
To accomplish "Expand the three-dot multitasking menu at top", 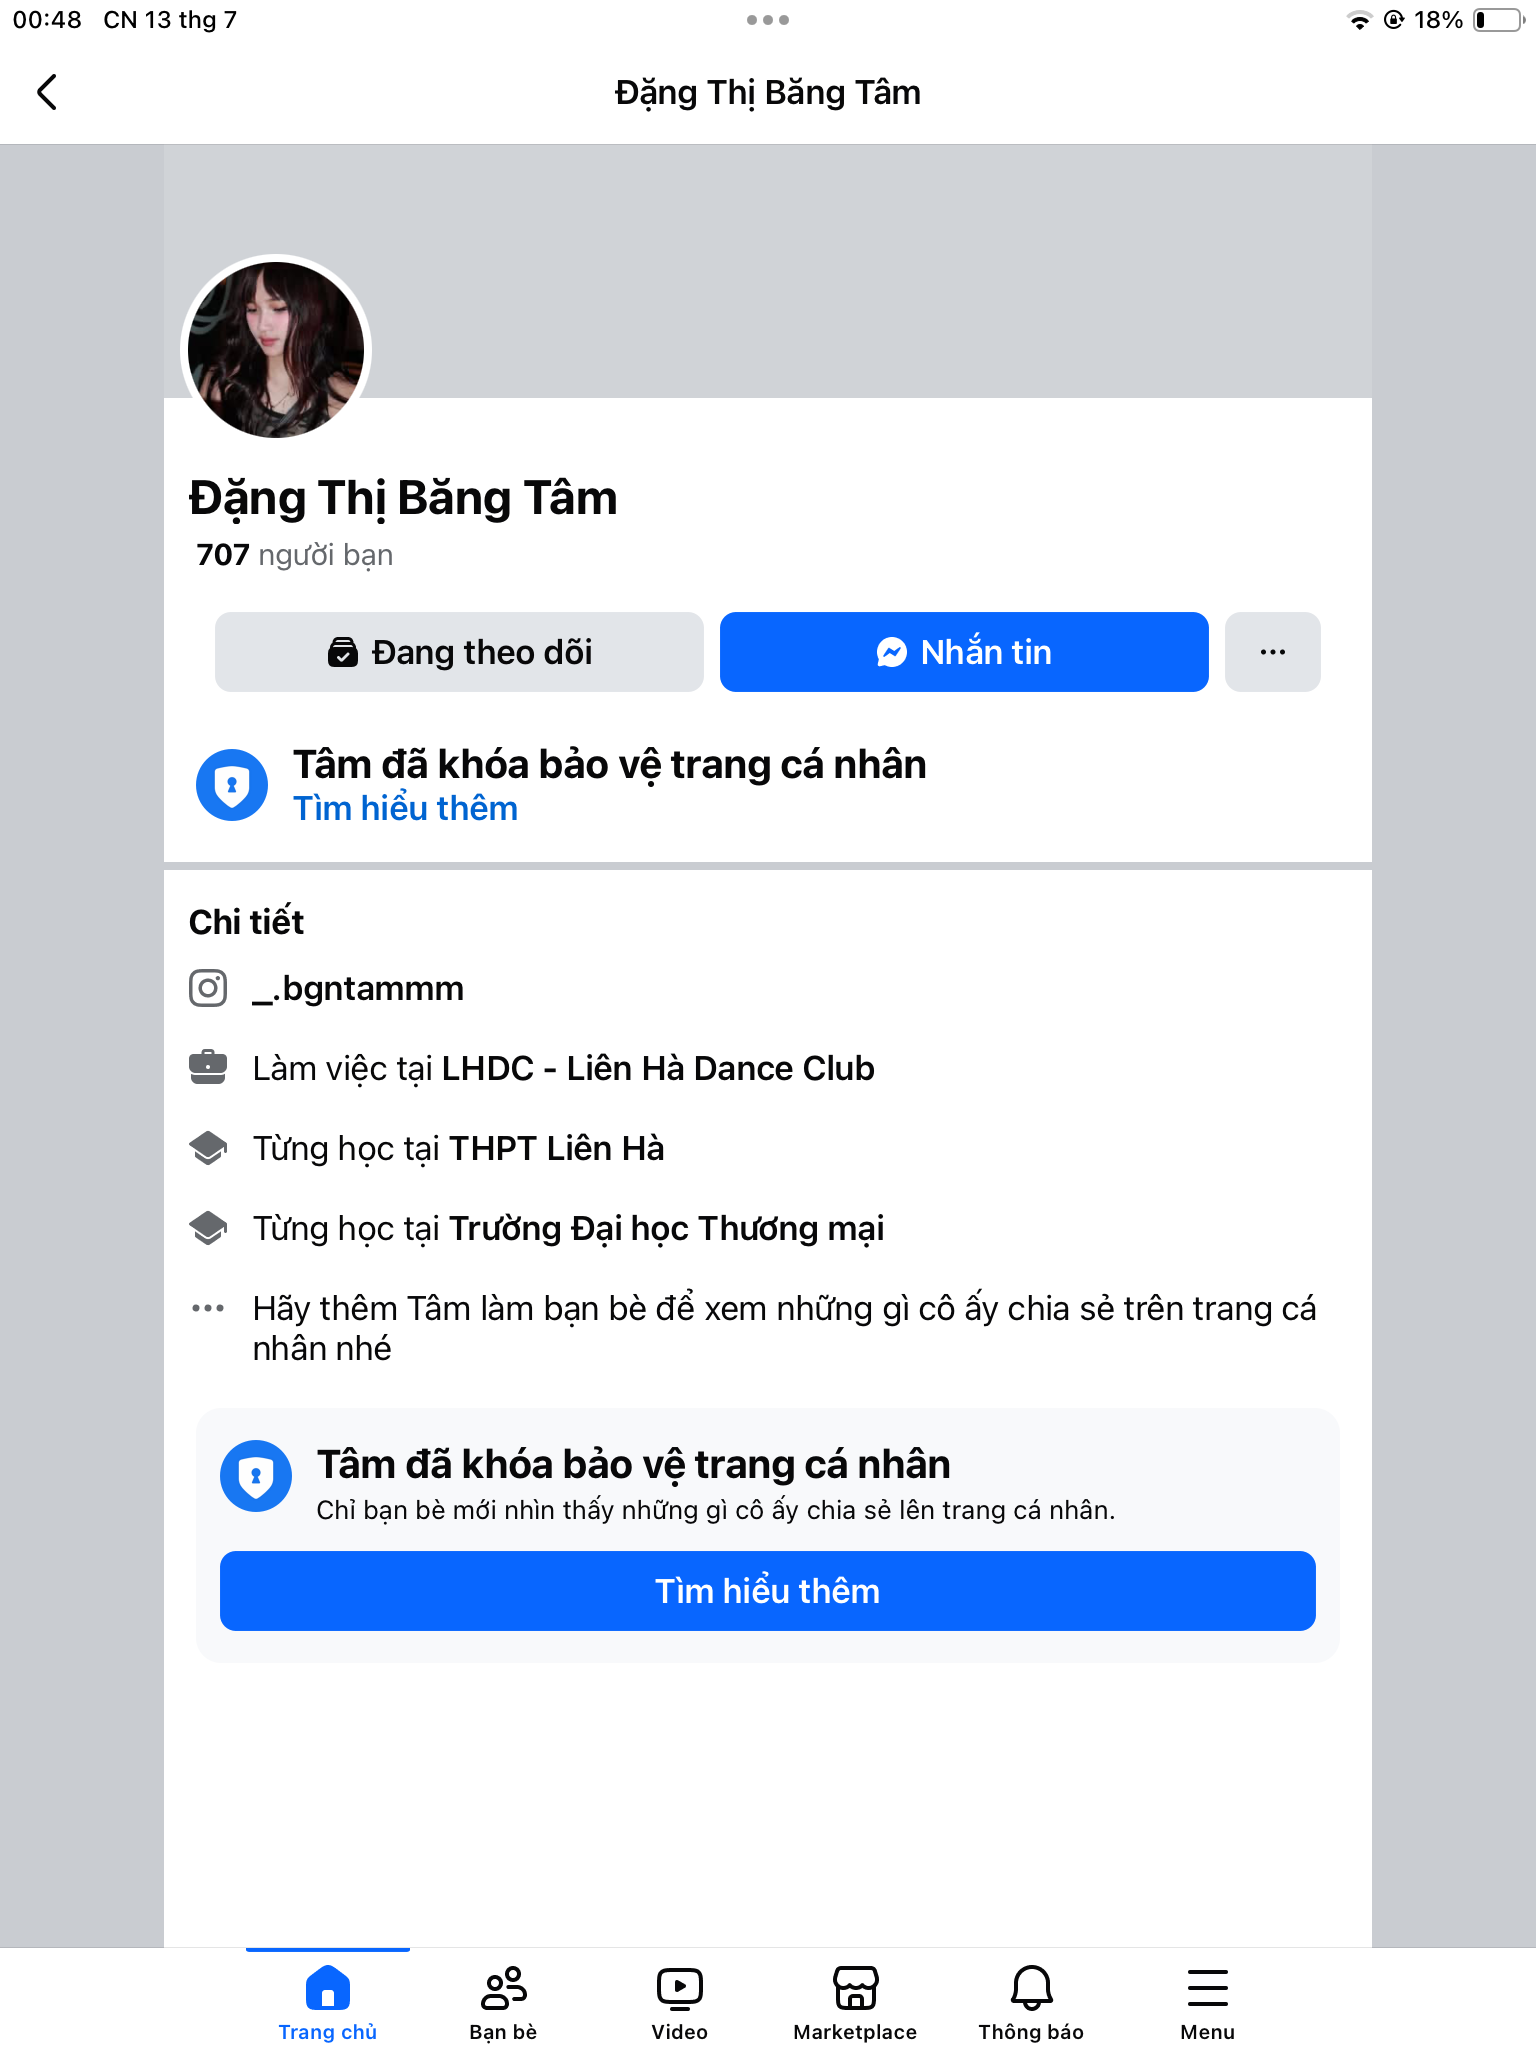I will click(767, 20).
